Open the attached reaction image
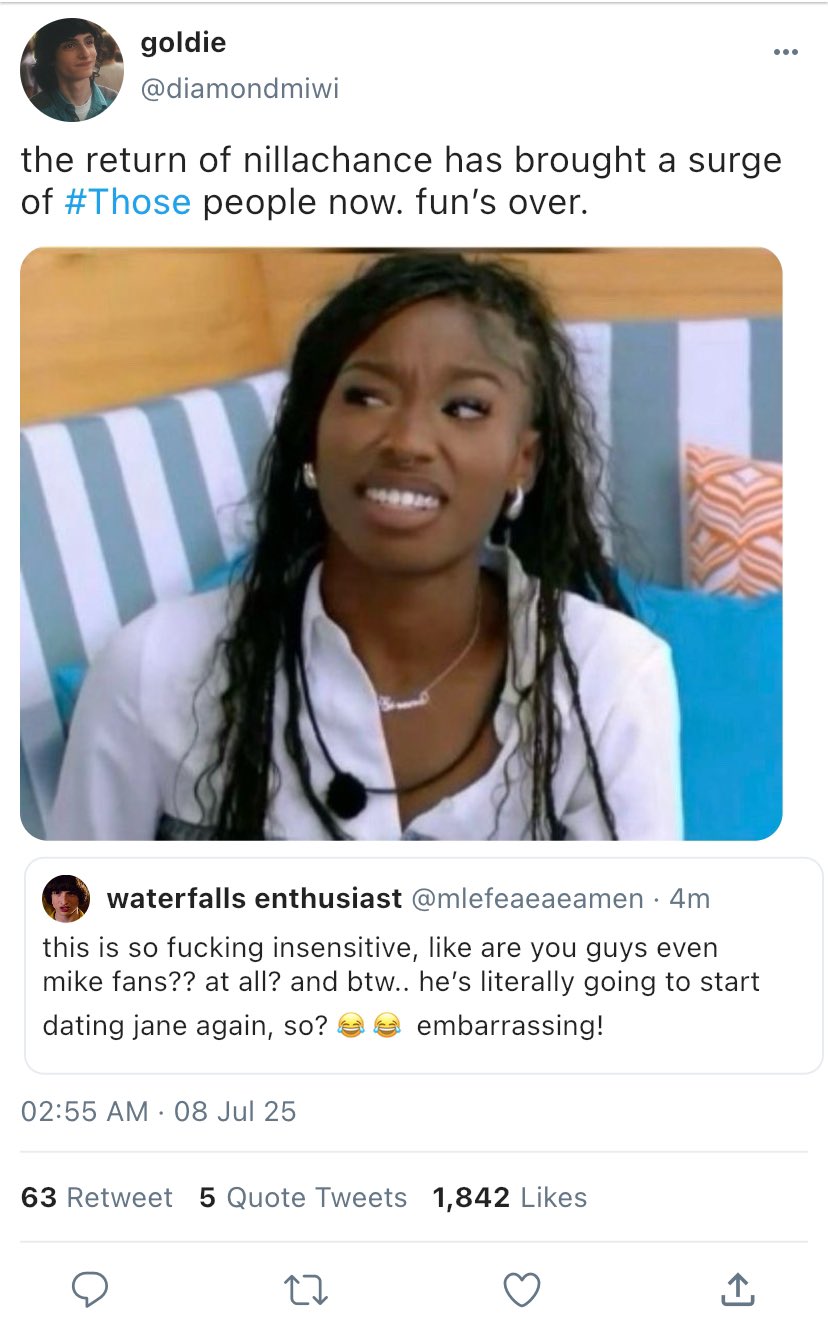828x1324 pixels. (x=401, y=543)
